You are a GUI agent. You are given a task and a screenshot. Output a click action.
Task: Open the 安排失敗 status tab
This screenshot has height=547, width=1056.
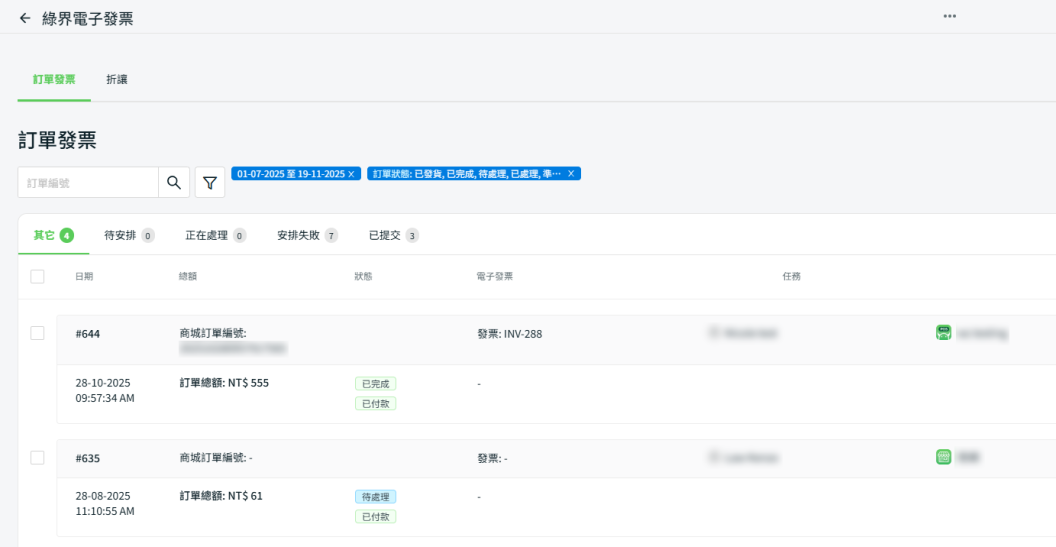click(307, 236)
